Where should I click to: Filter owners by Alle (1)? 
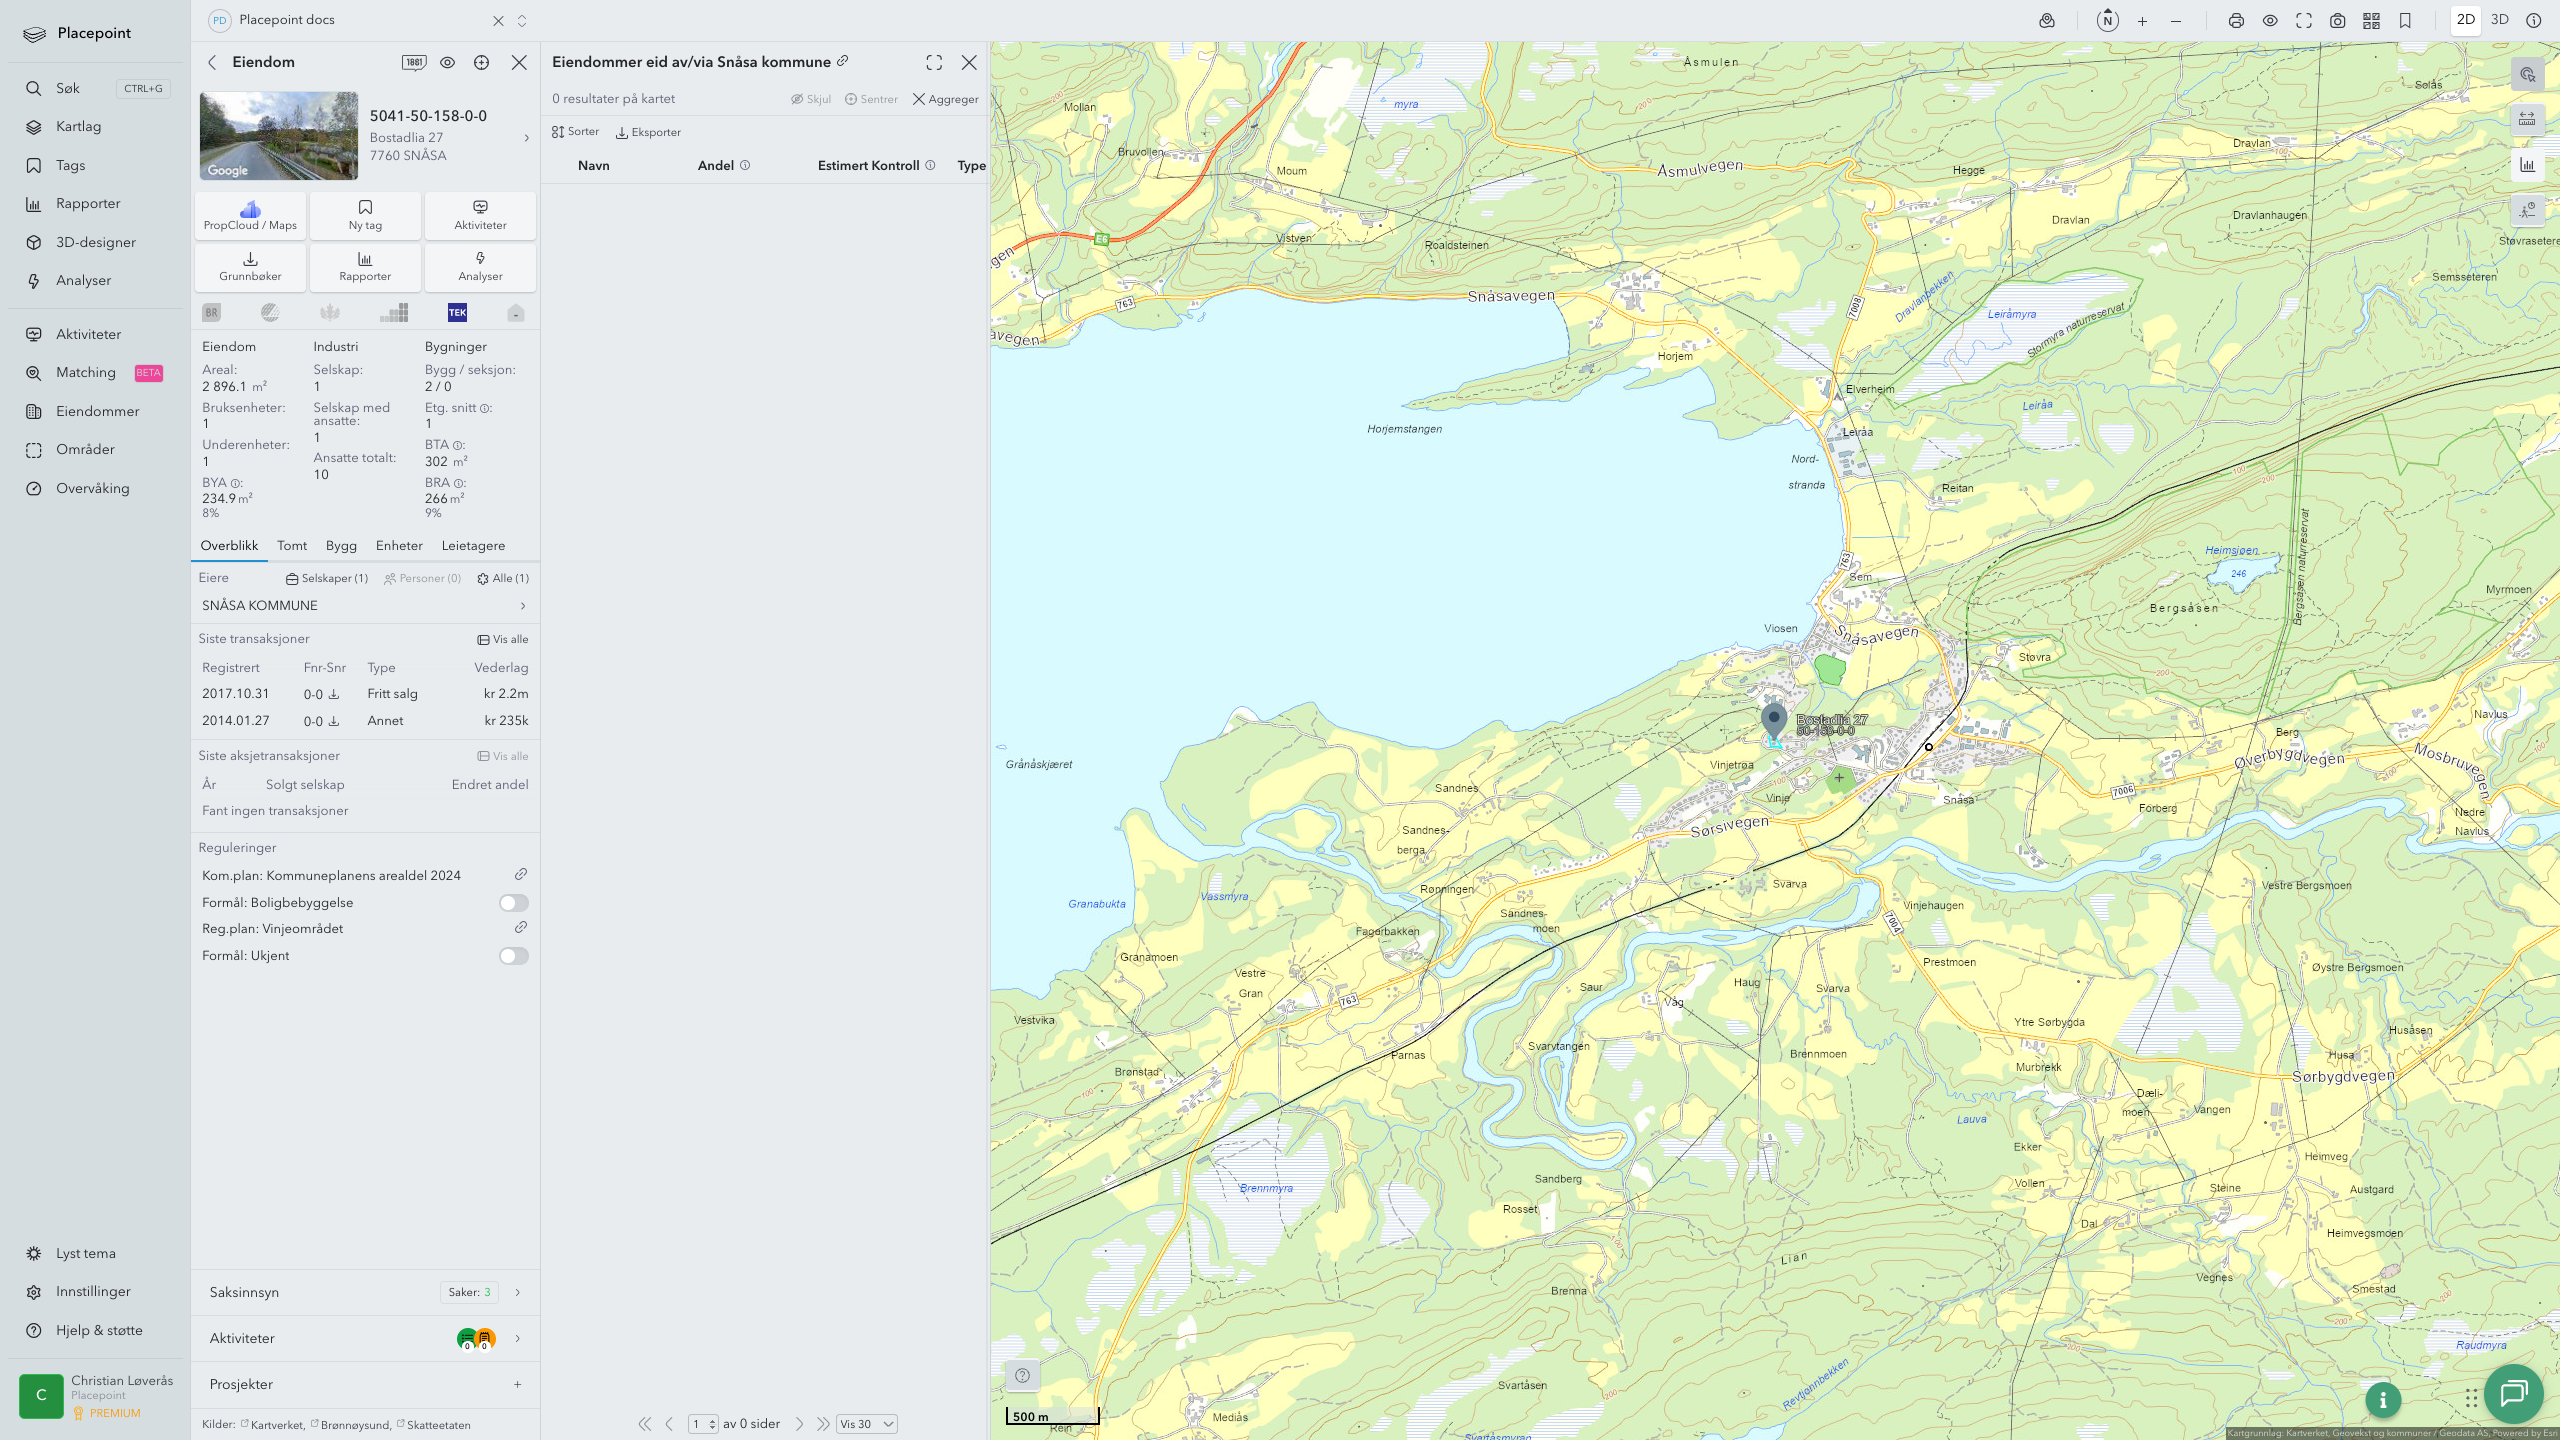click(503, 578)
